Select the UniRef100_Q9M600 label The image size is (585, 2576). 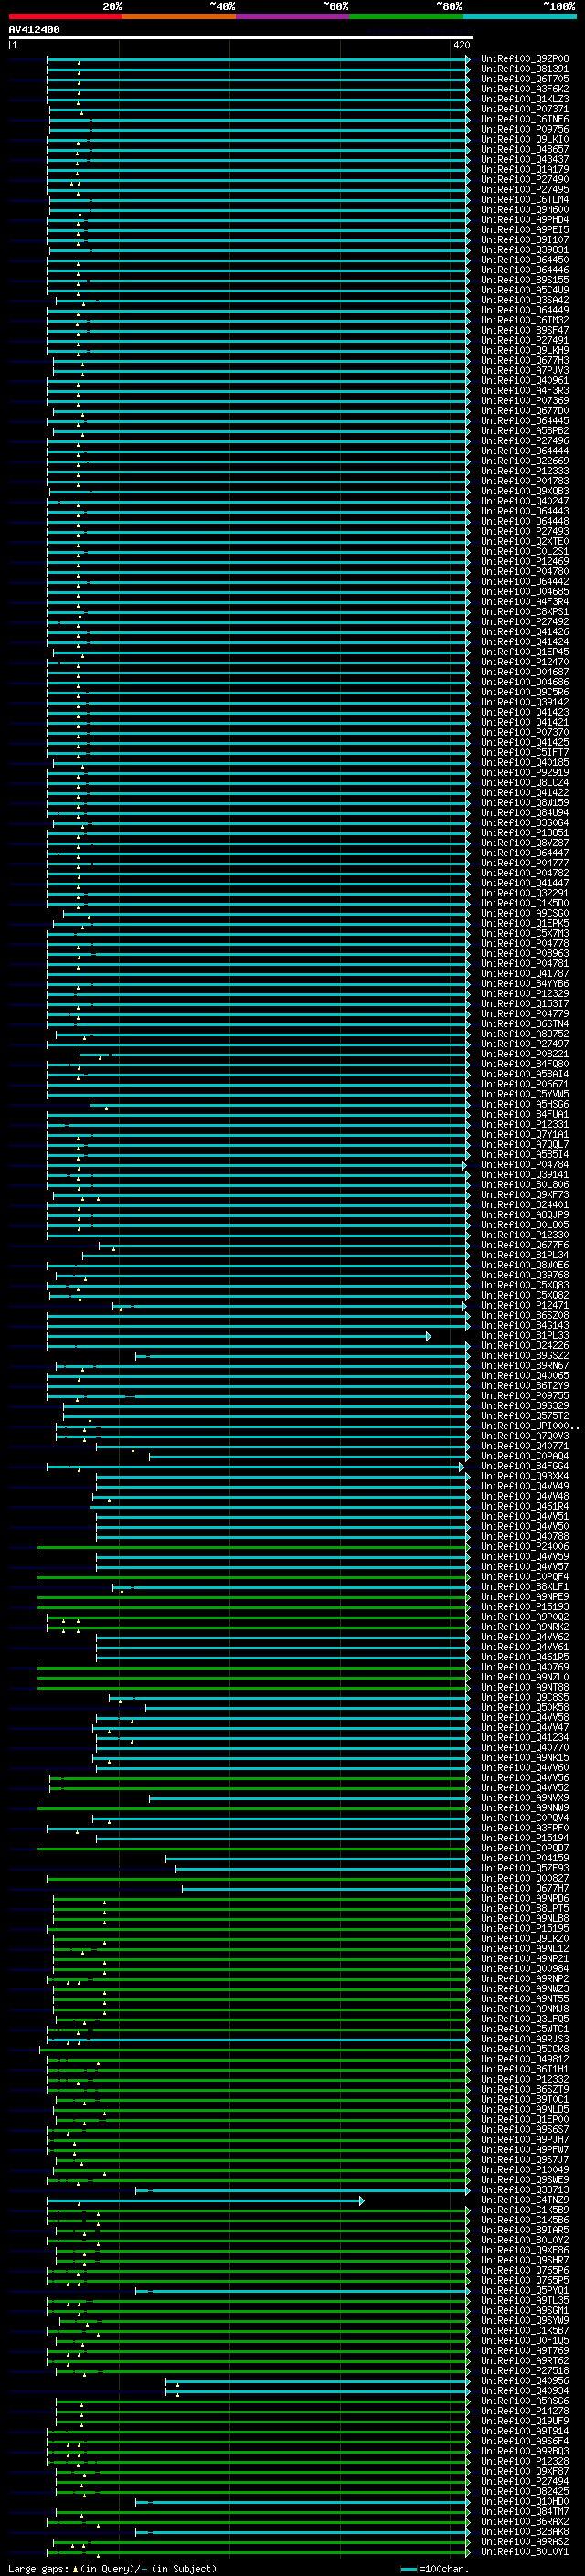pyautogui.click(x=524, y=209)
